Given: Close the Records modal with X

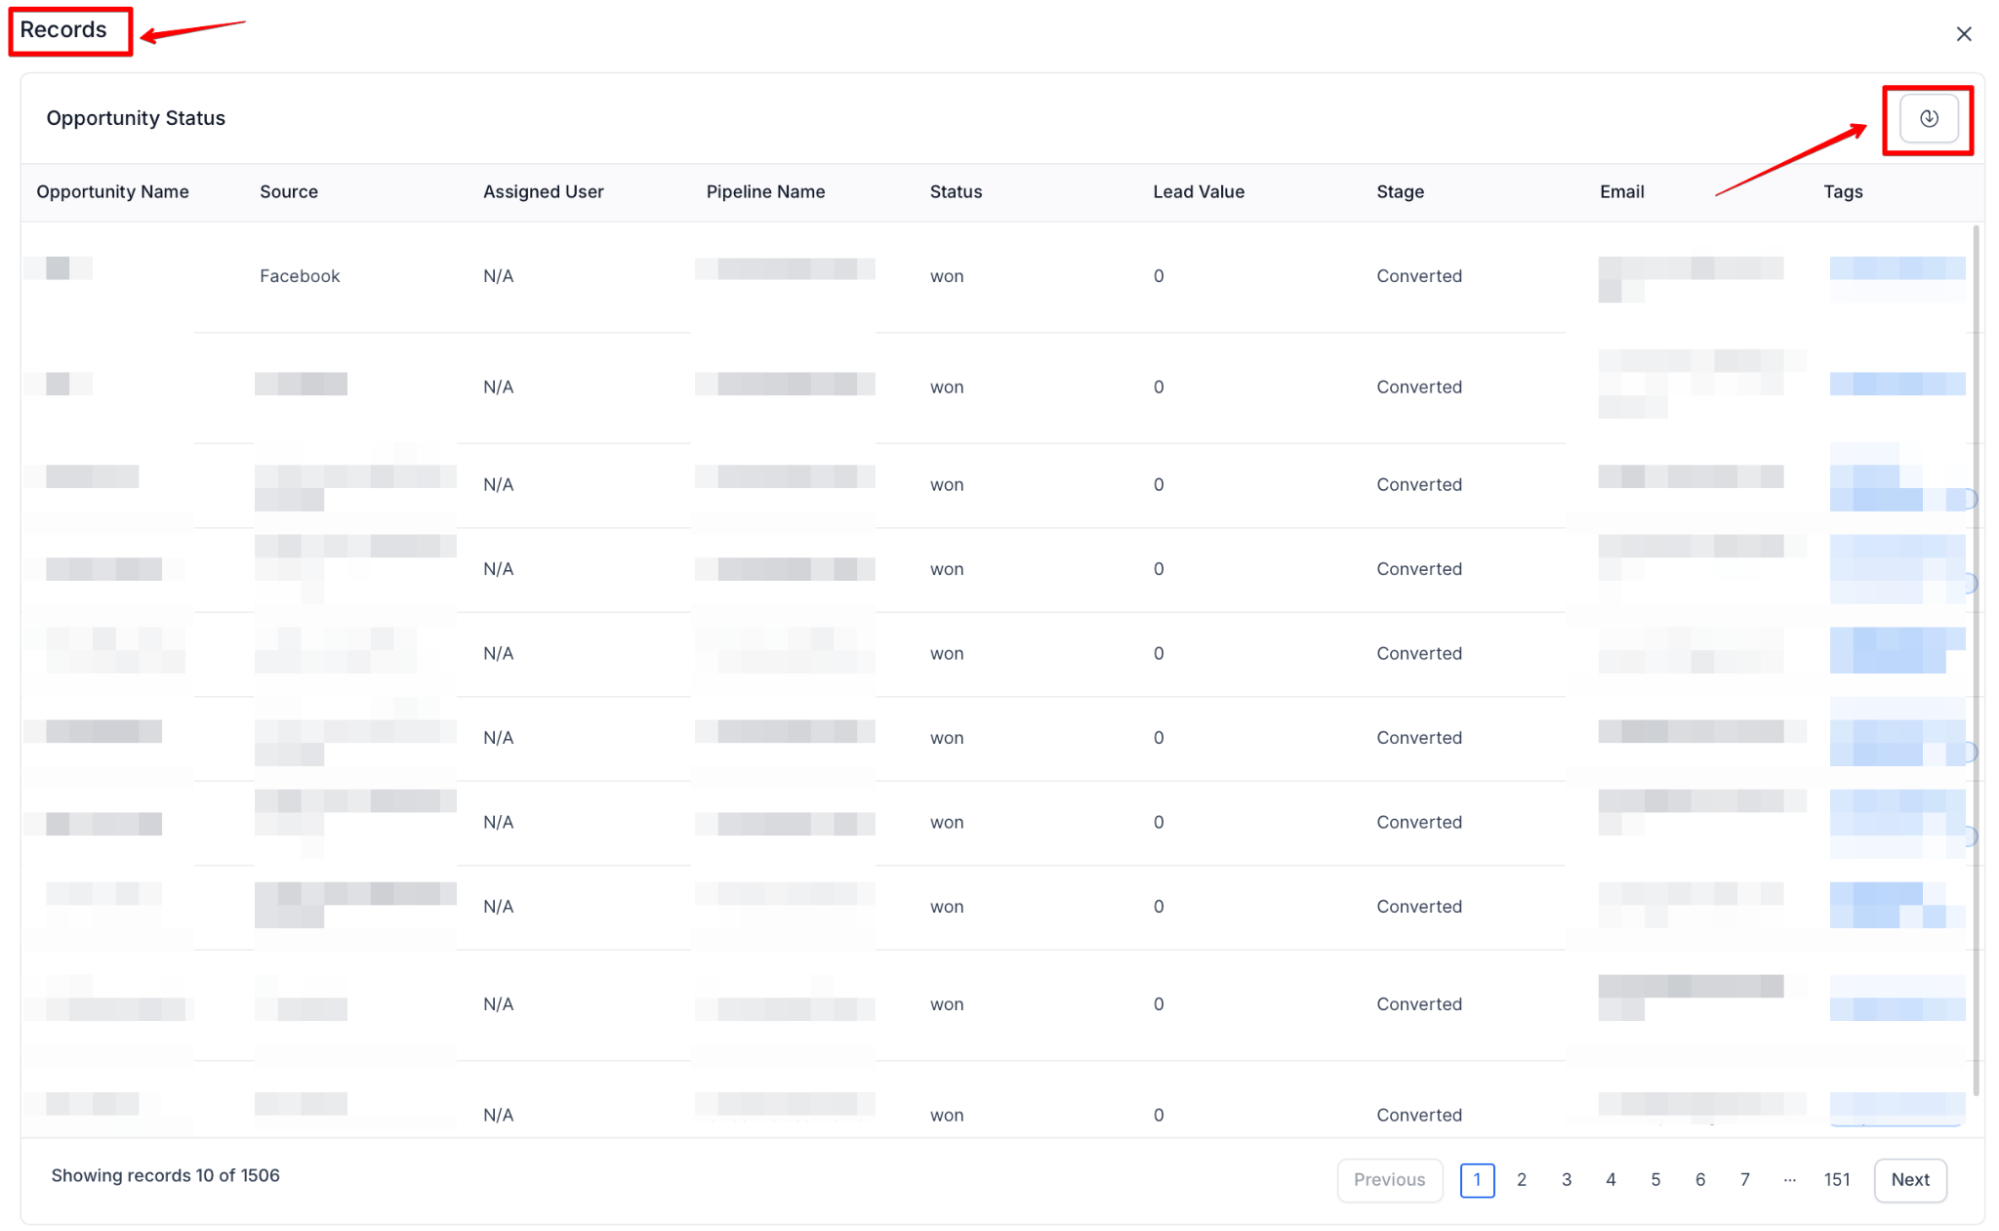Looking at the screenshot, I should click(1963, 34).
